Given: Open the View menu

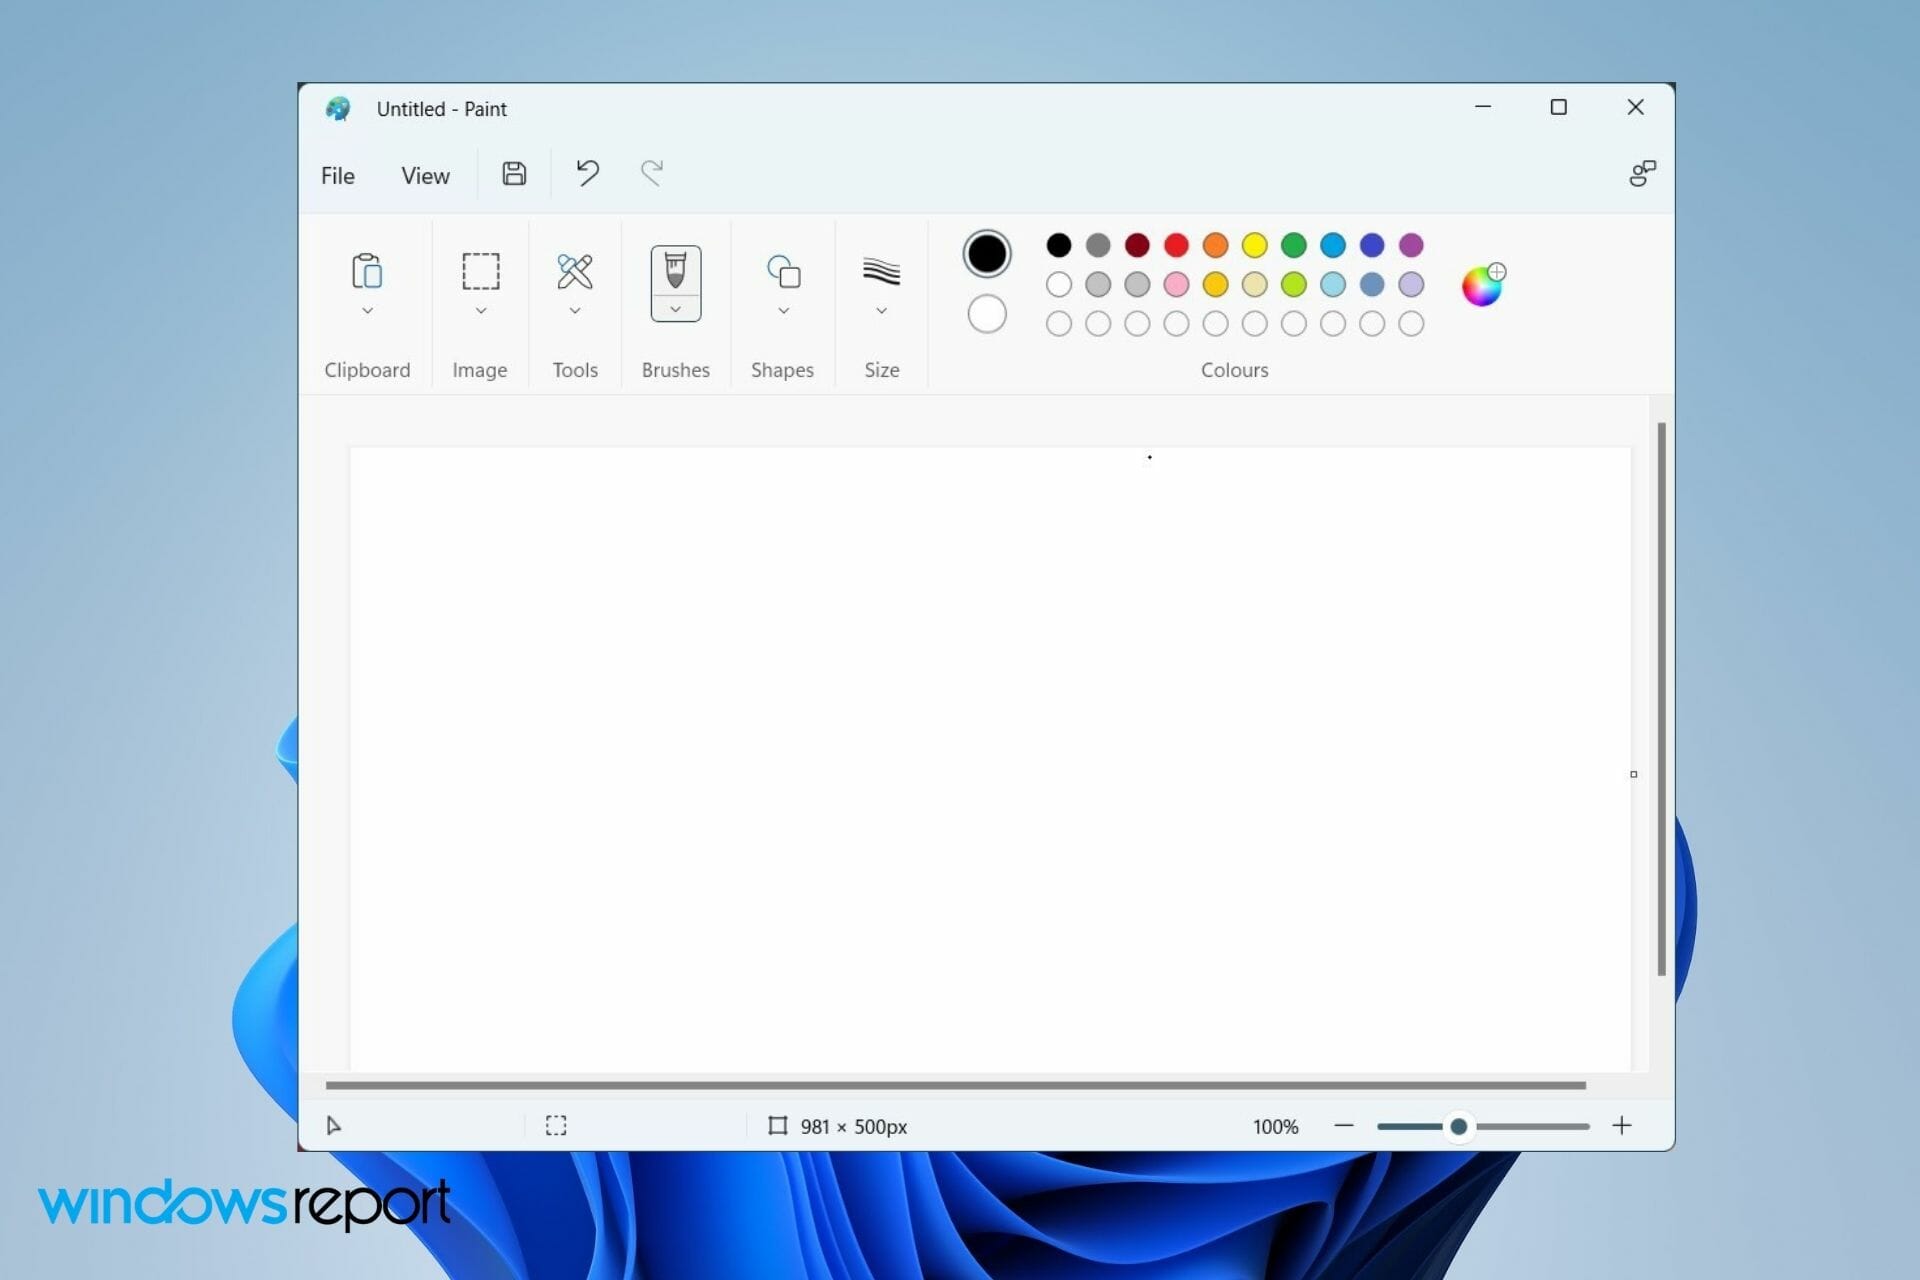Looking at the screenshot, I should pyautogui.click(x=425, y=176).
